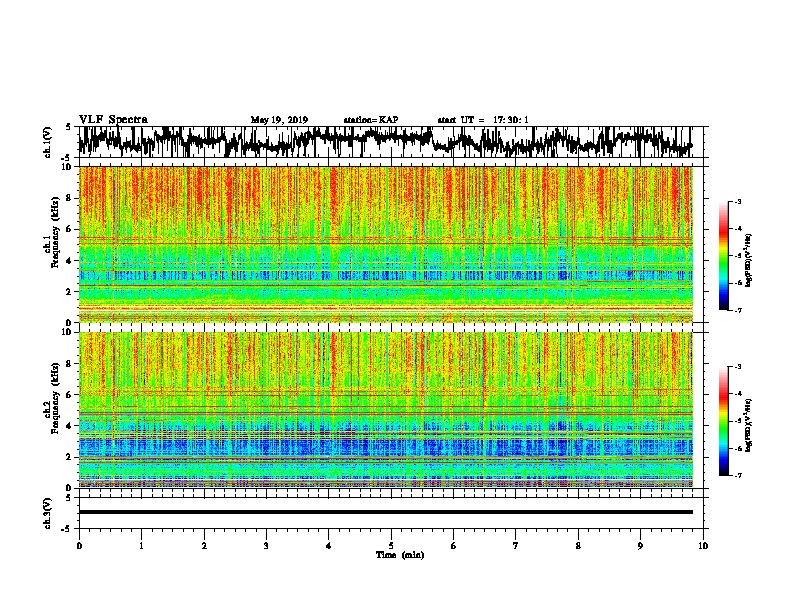Click the "8" kHz tick of ch.1 spectrogram
The width and height of the screenshot is (792, 612).
pyautogui.click(x=71, y=198)
